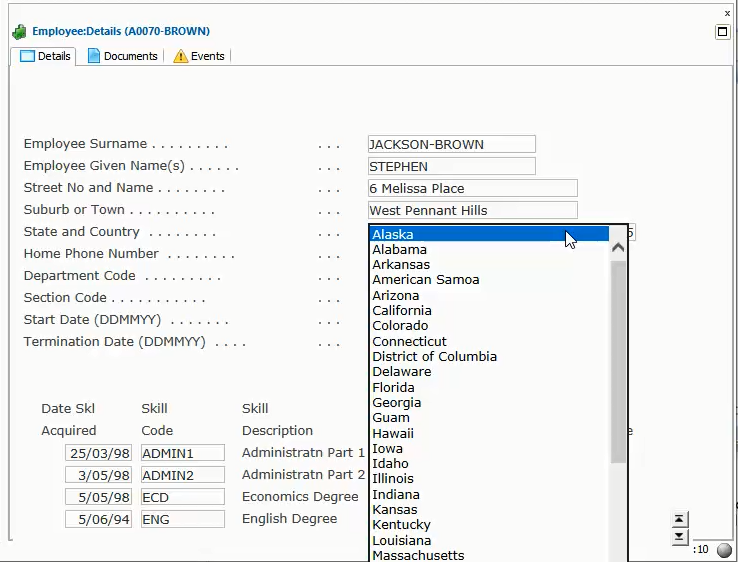738x562 pixels.
Task: Choose Louisiana from the state list
Action: click(x=401, y=541)
